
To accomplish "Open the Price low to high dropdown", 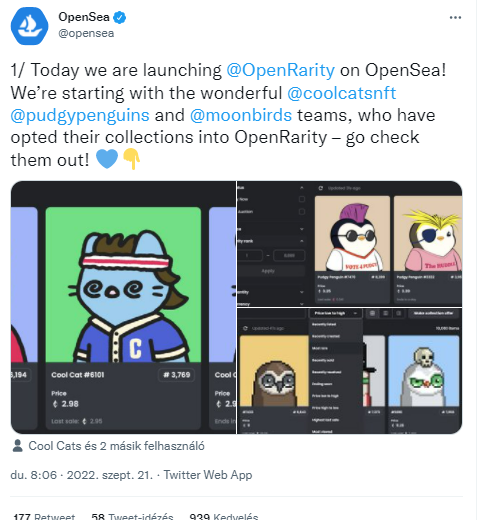I will click(335, 313).
